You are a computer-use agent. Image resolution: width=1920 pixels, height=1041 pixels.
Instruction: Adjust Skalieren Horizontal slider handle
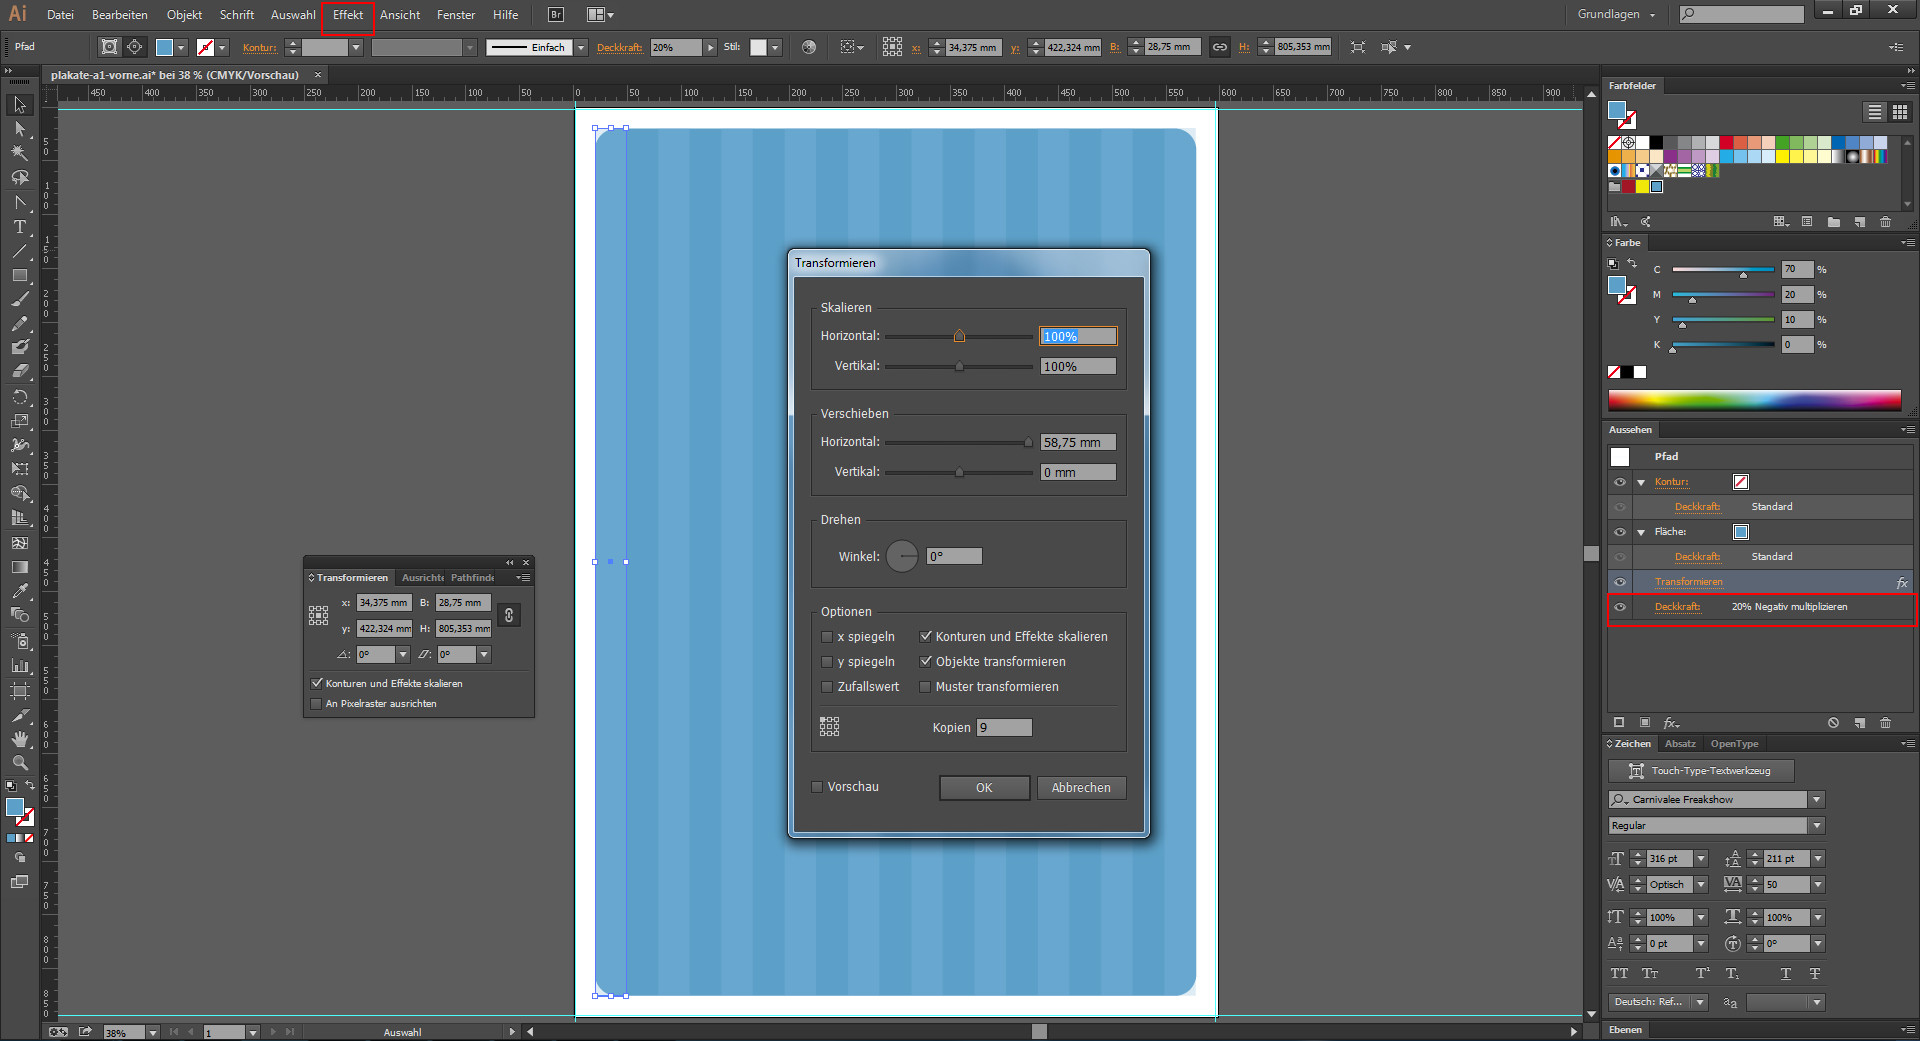tap(959, 336)
